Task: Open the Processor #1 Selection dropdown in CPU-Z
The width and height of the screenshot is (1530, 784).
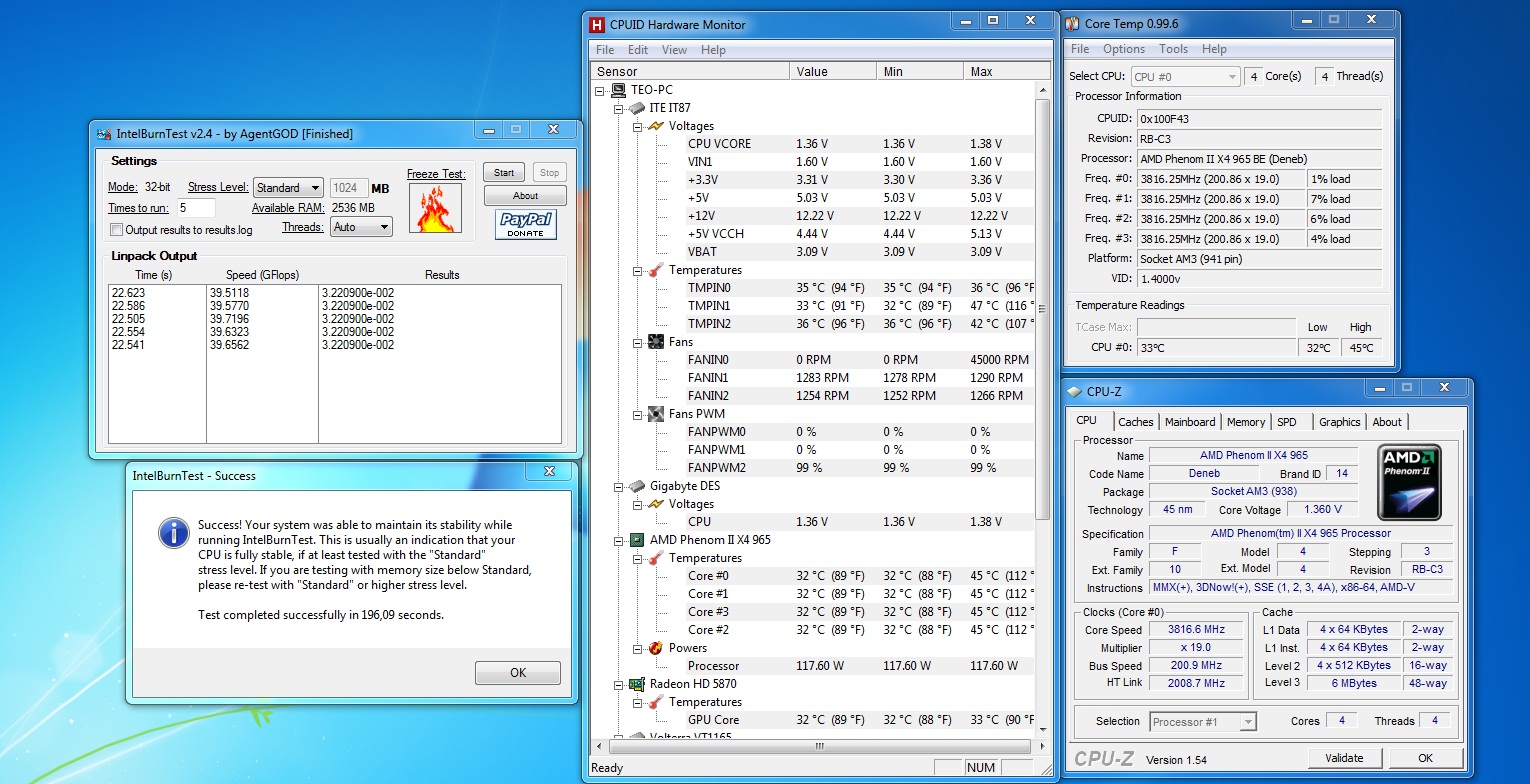Action: pos(1202,721)
